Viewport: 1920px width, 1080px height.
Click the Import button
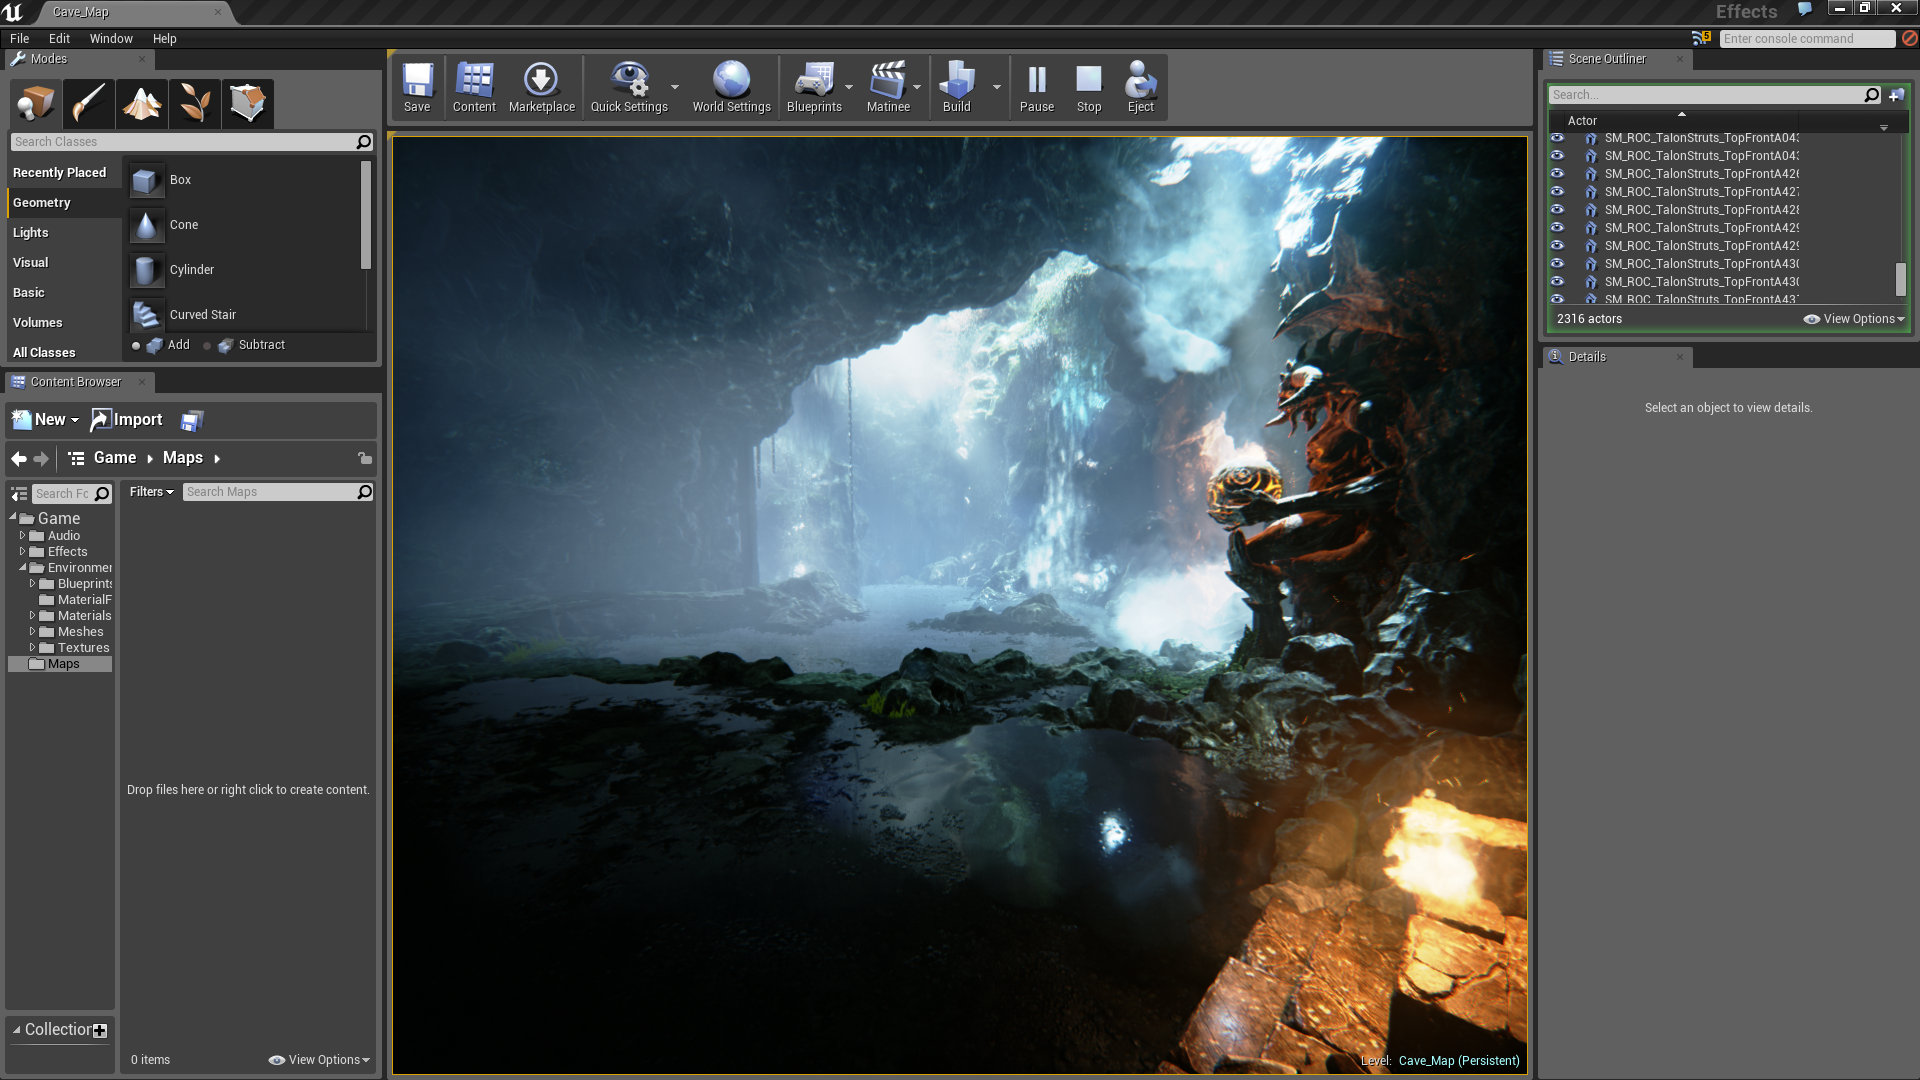pyautogui.click(x=127, y=420)
